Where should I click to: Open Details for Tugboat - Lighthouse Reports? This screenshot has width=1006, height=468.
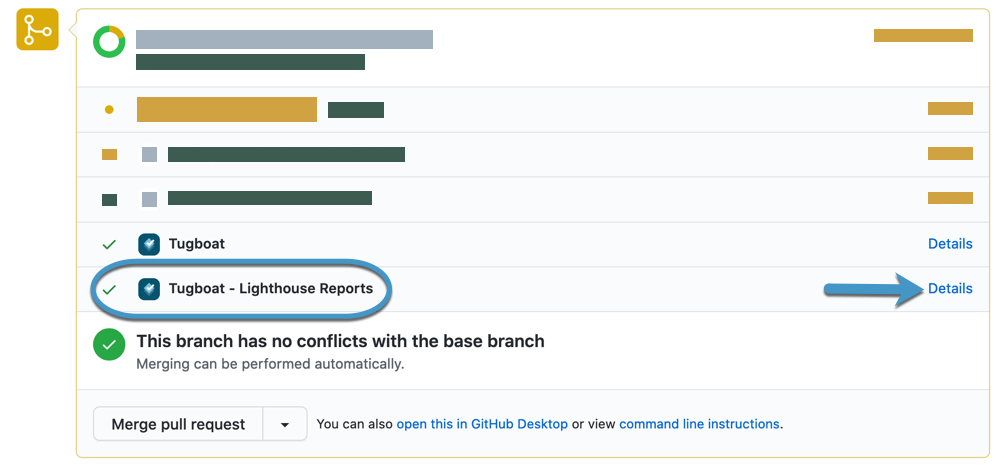950,289
